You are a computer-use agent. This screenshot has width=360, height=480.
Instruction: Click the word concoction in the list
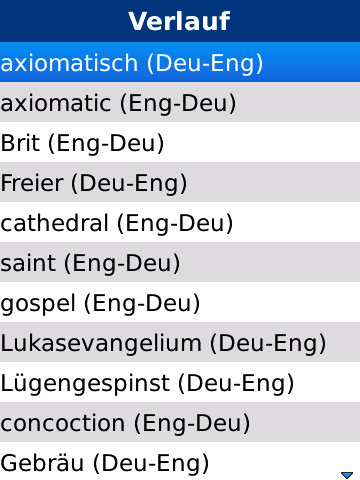point(63,423)
